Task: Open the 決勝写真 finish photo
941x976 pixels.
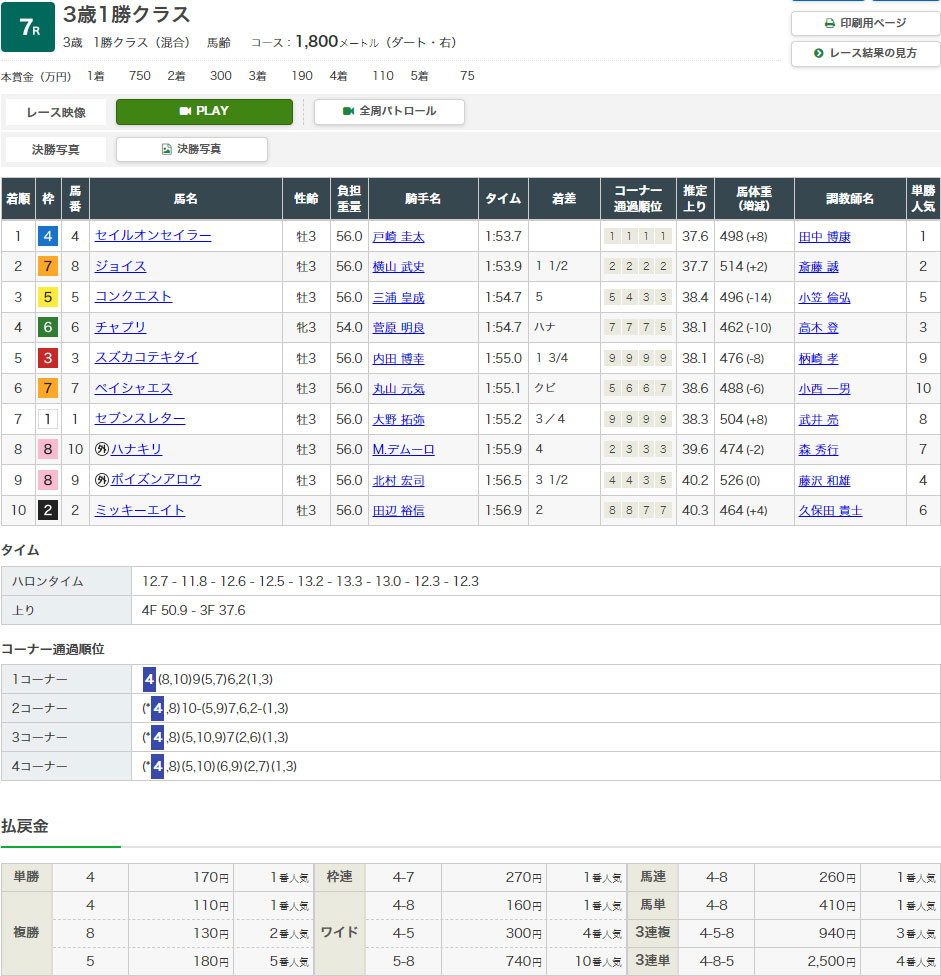Action: (191, 149)
